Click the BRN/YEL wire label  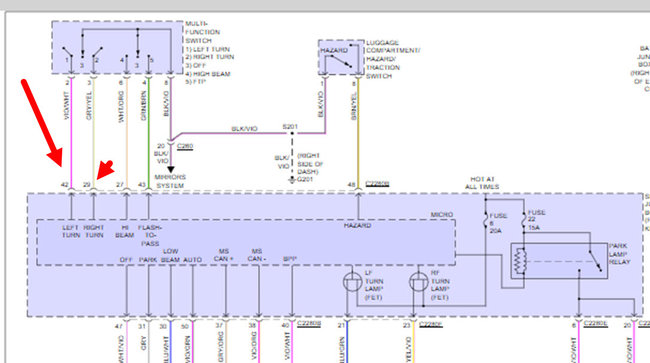(354, 106)
